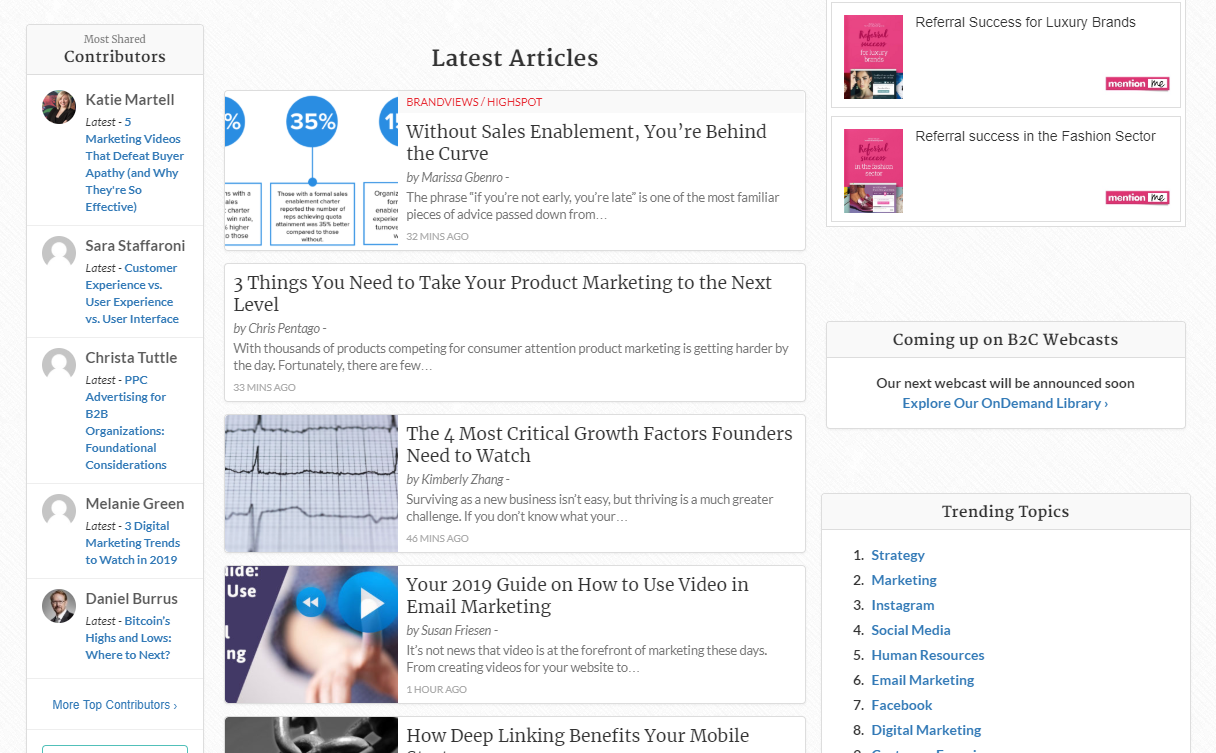Click Daniel Burrus's profile photo

click(x=59, y=606)
